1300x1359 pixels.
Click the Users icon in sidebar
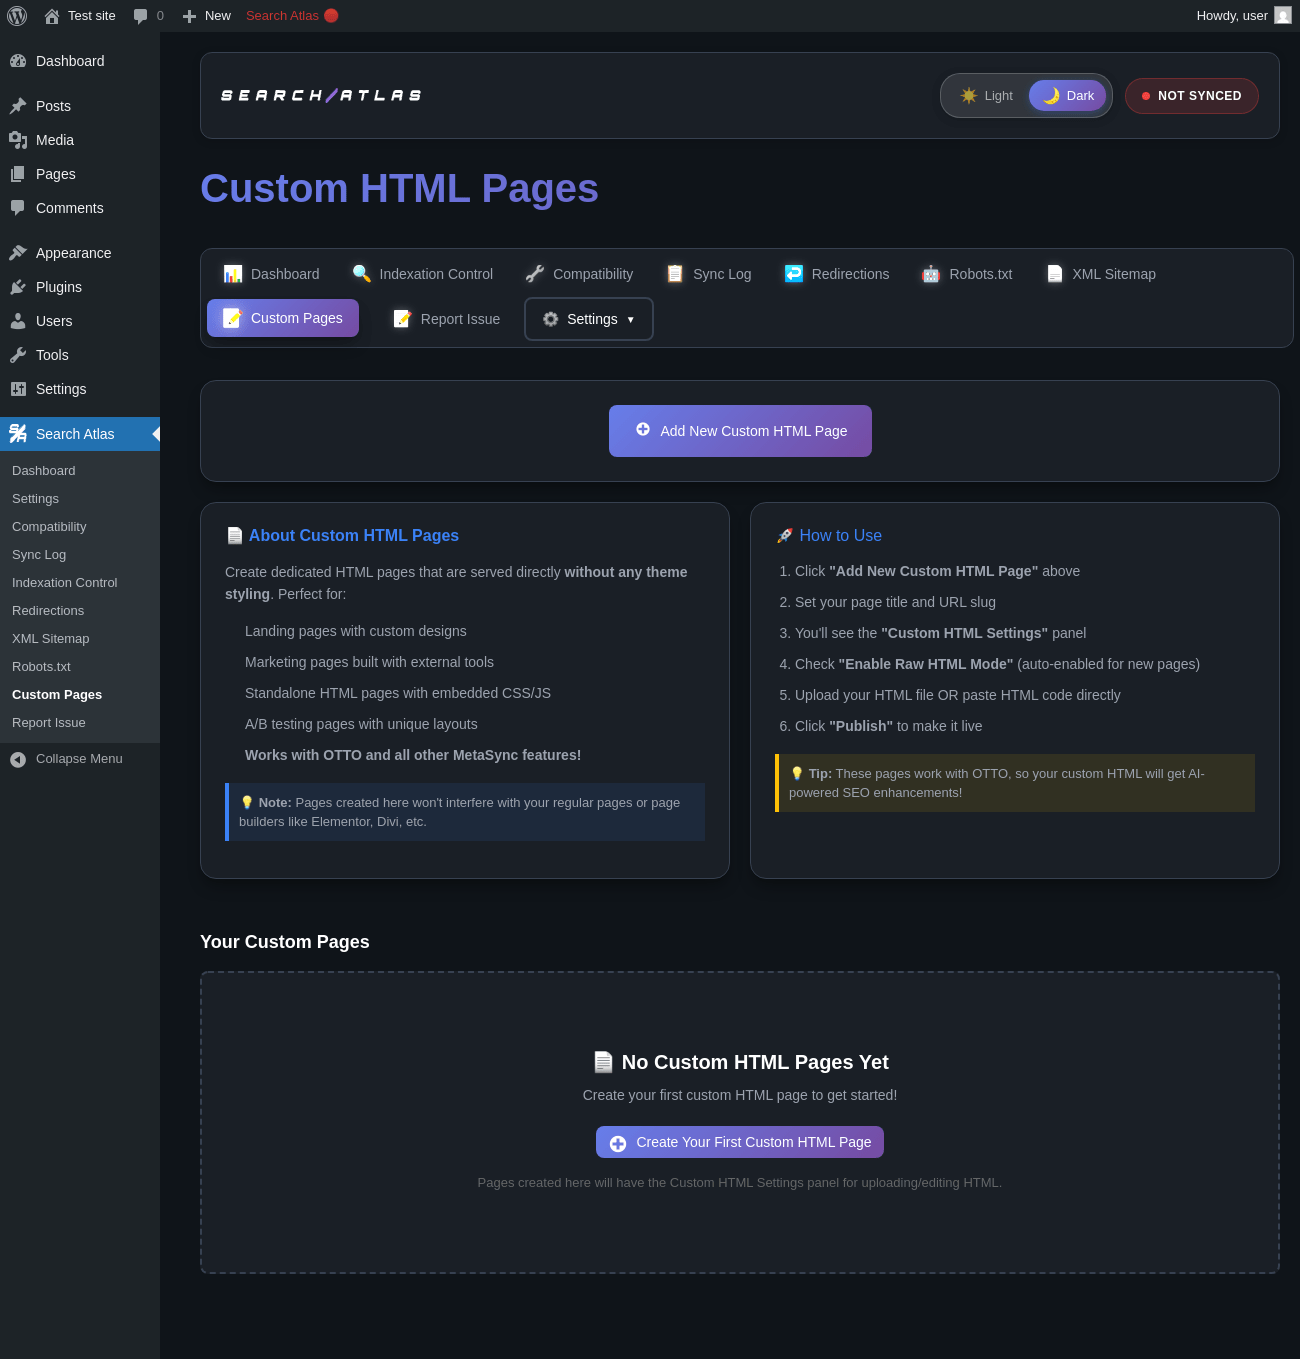[x=18, y=321]
